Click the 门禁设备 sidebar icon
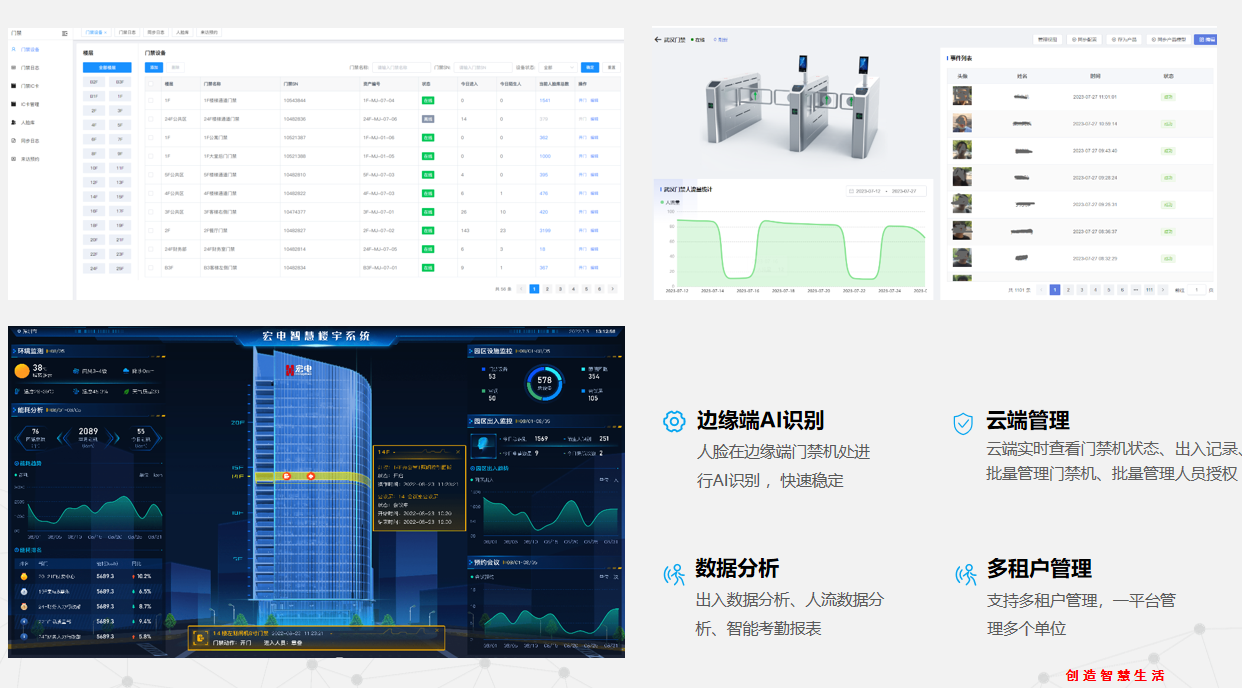This screenshot has height=688, width=1242. (15, 49)
